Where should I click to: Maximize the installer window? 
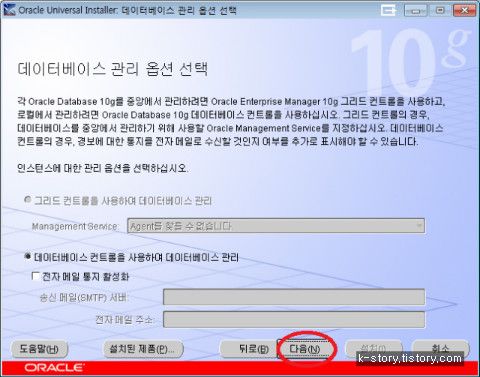tap(440, 10)
